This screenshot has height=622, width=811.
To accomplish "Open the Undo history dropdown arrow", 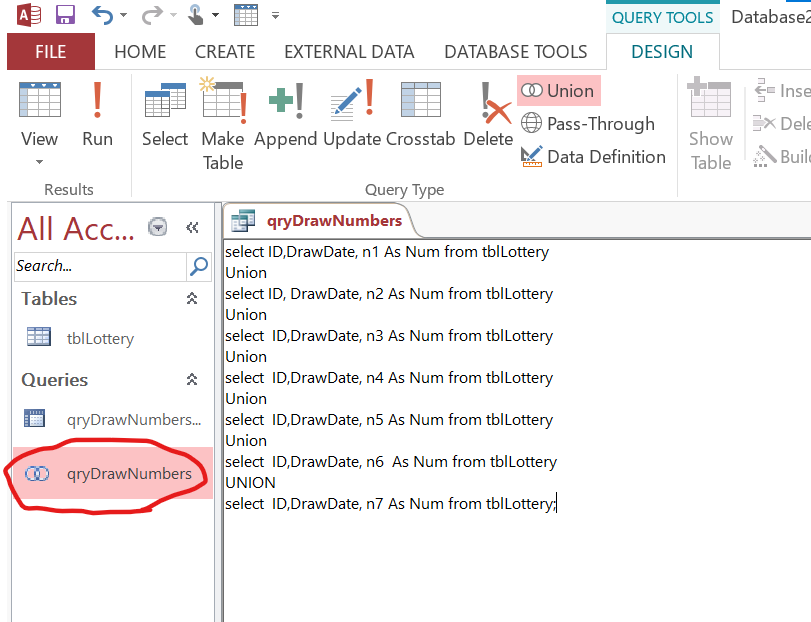I will [x=123, y=15].
